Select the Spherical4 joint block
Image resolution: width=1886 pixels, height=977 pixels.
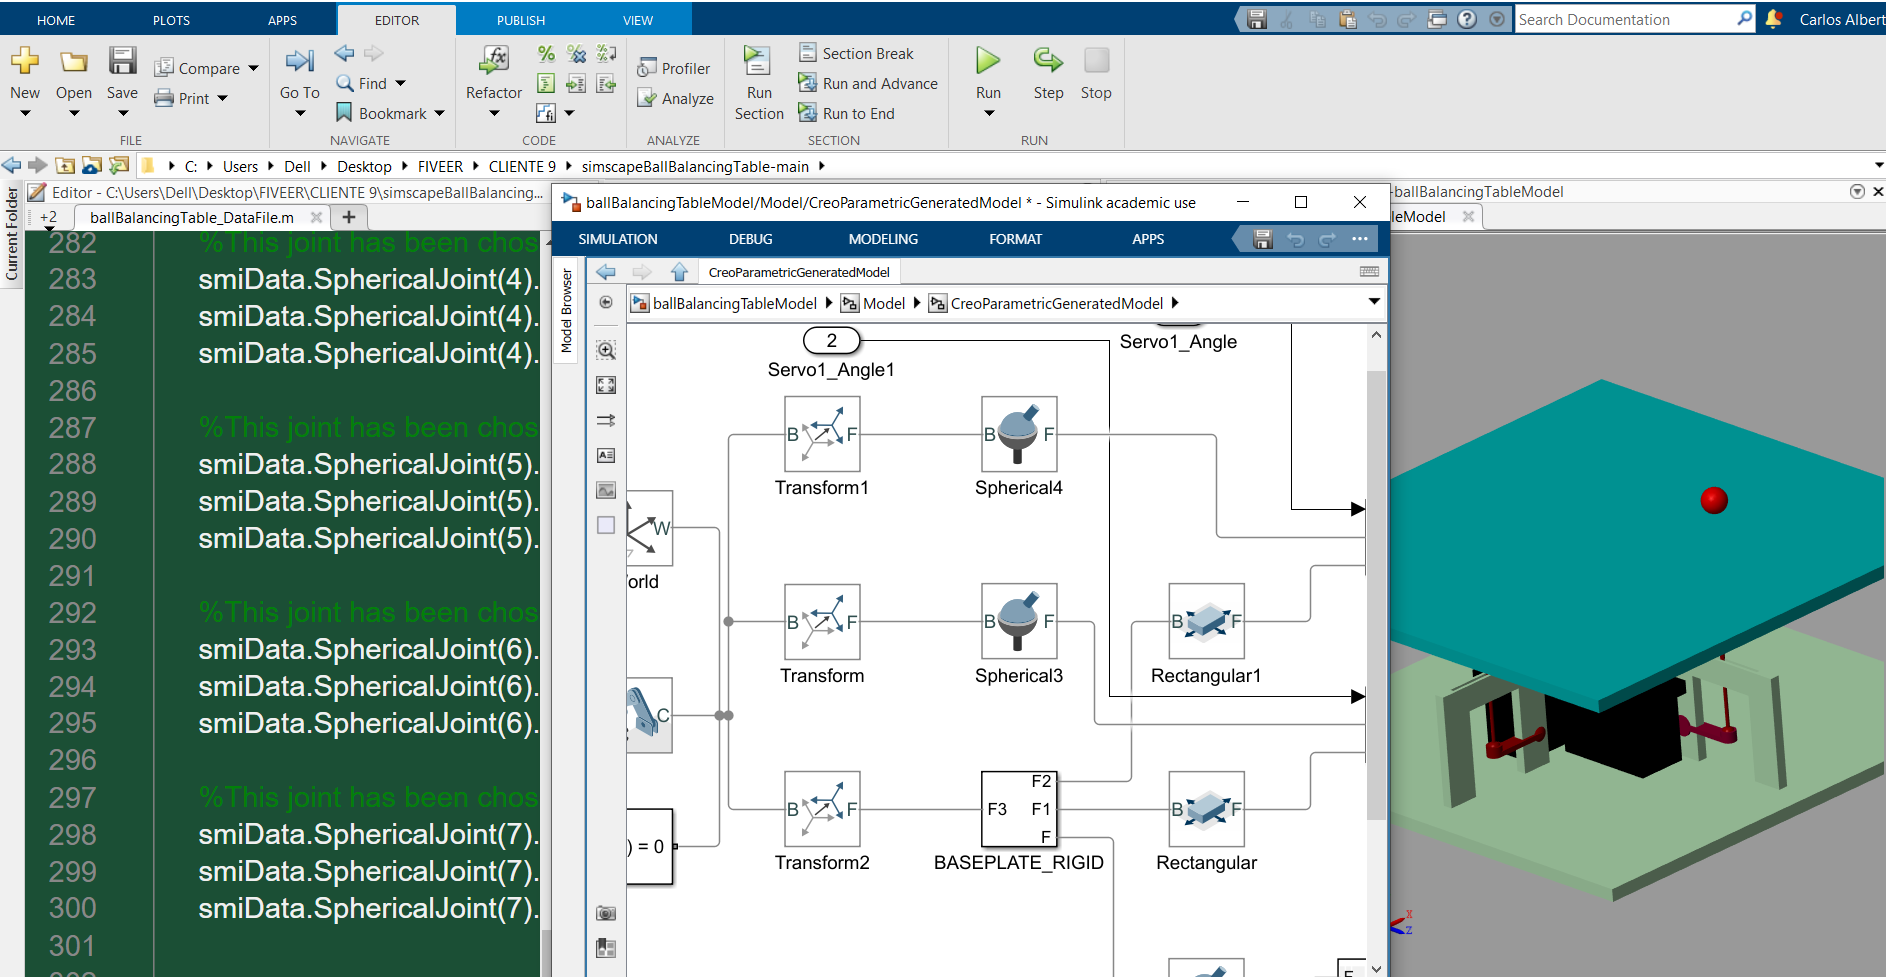1019,434
